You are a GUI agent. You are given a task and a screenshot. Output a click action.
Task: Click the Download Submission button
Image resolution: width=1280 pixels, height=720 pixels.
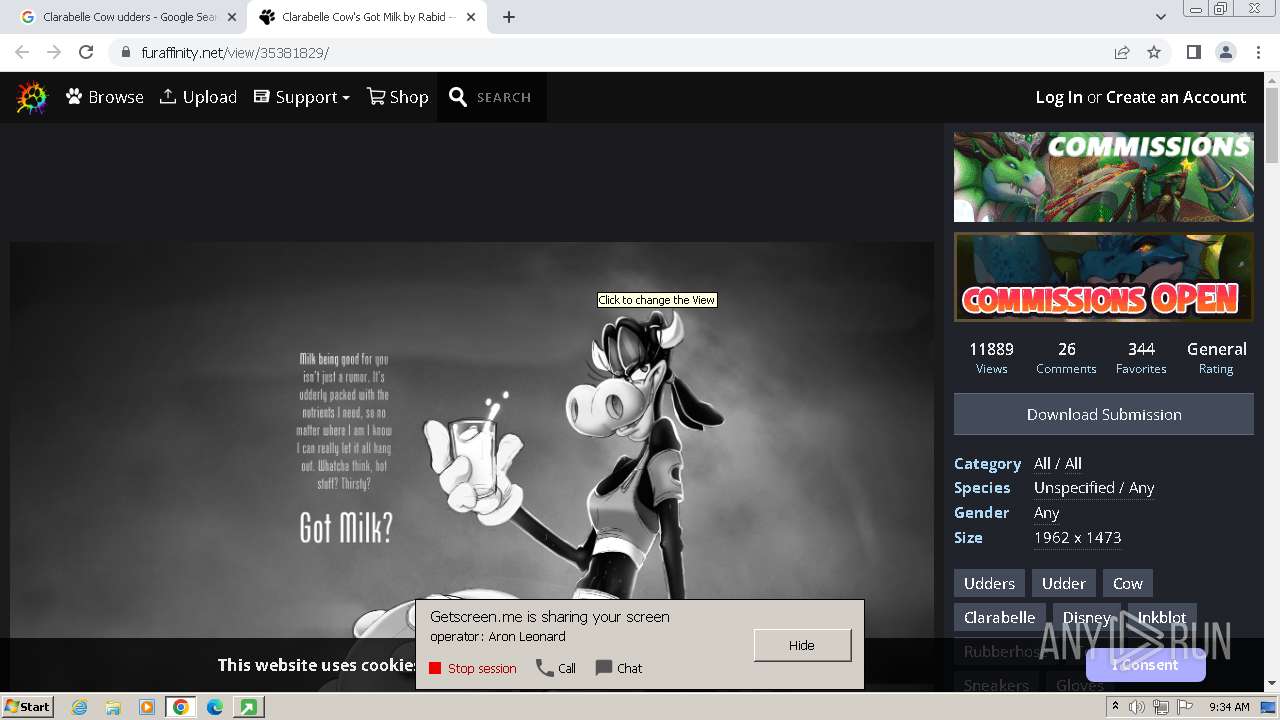coord(1104,414)
